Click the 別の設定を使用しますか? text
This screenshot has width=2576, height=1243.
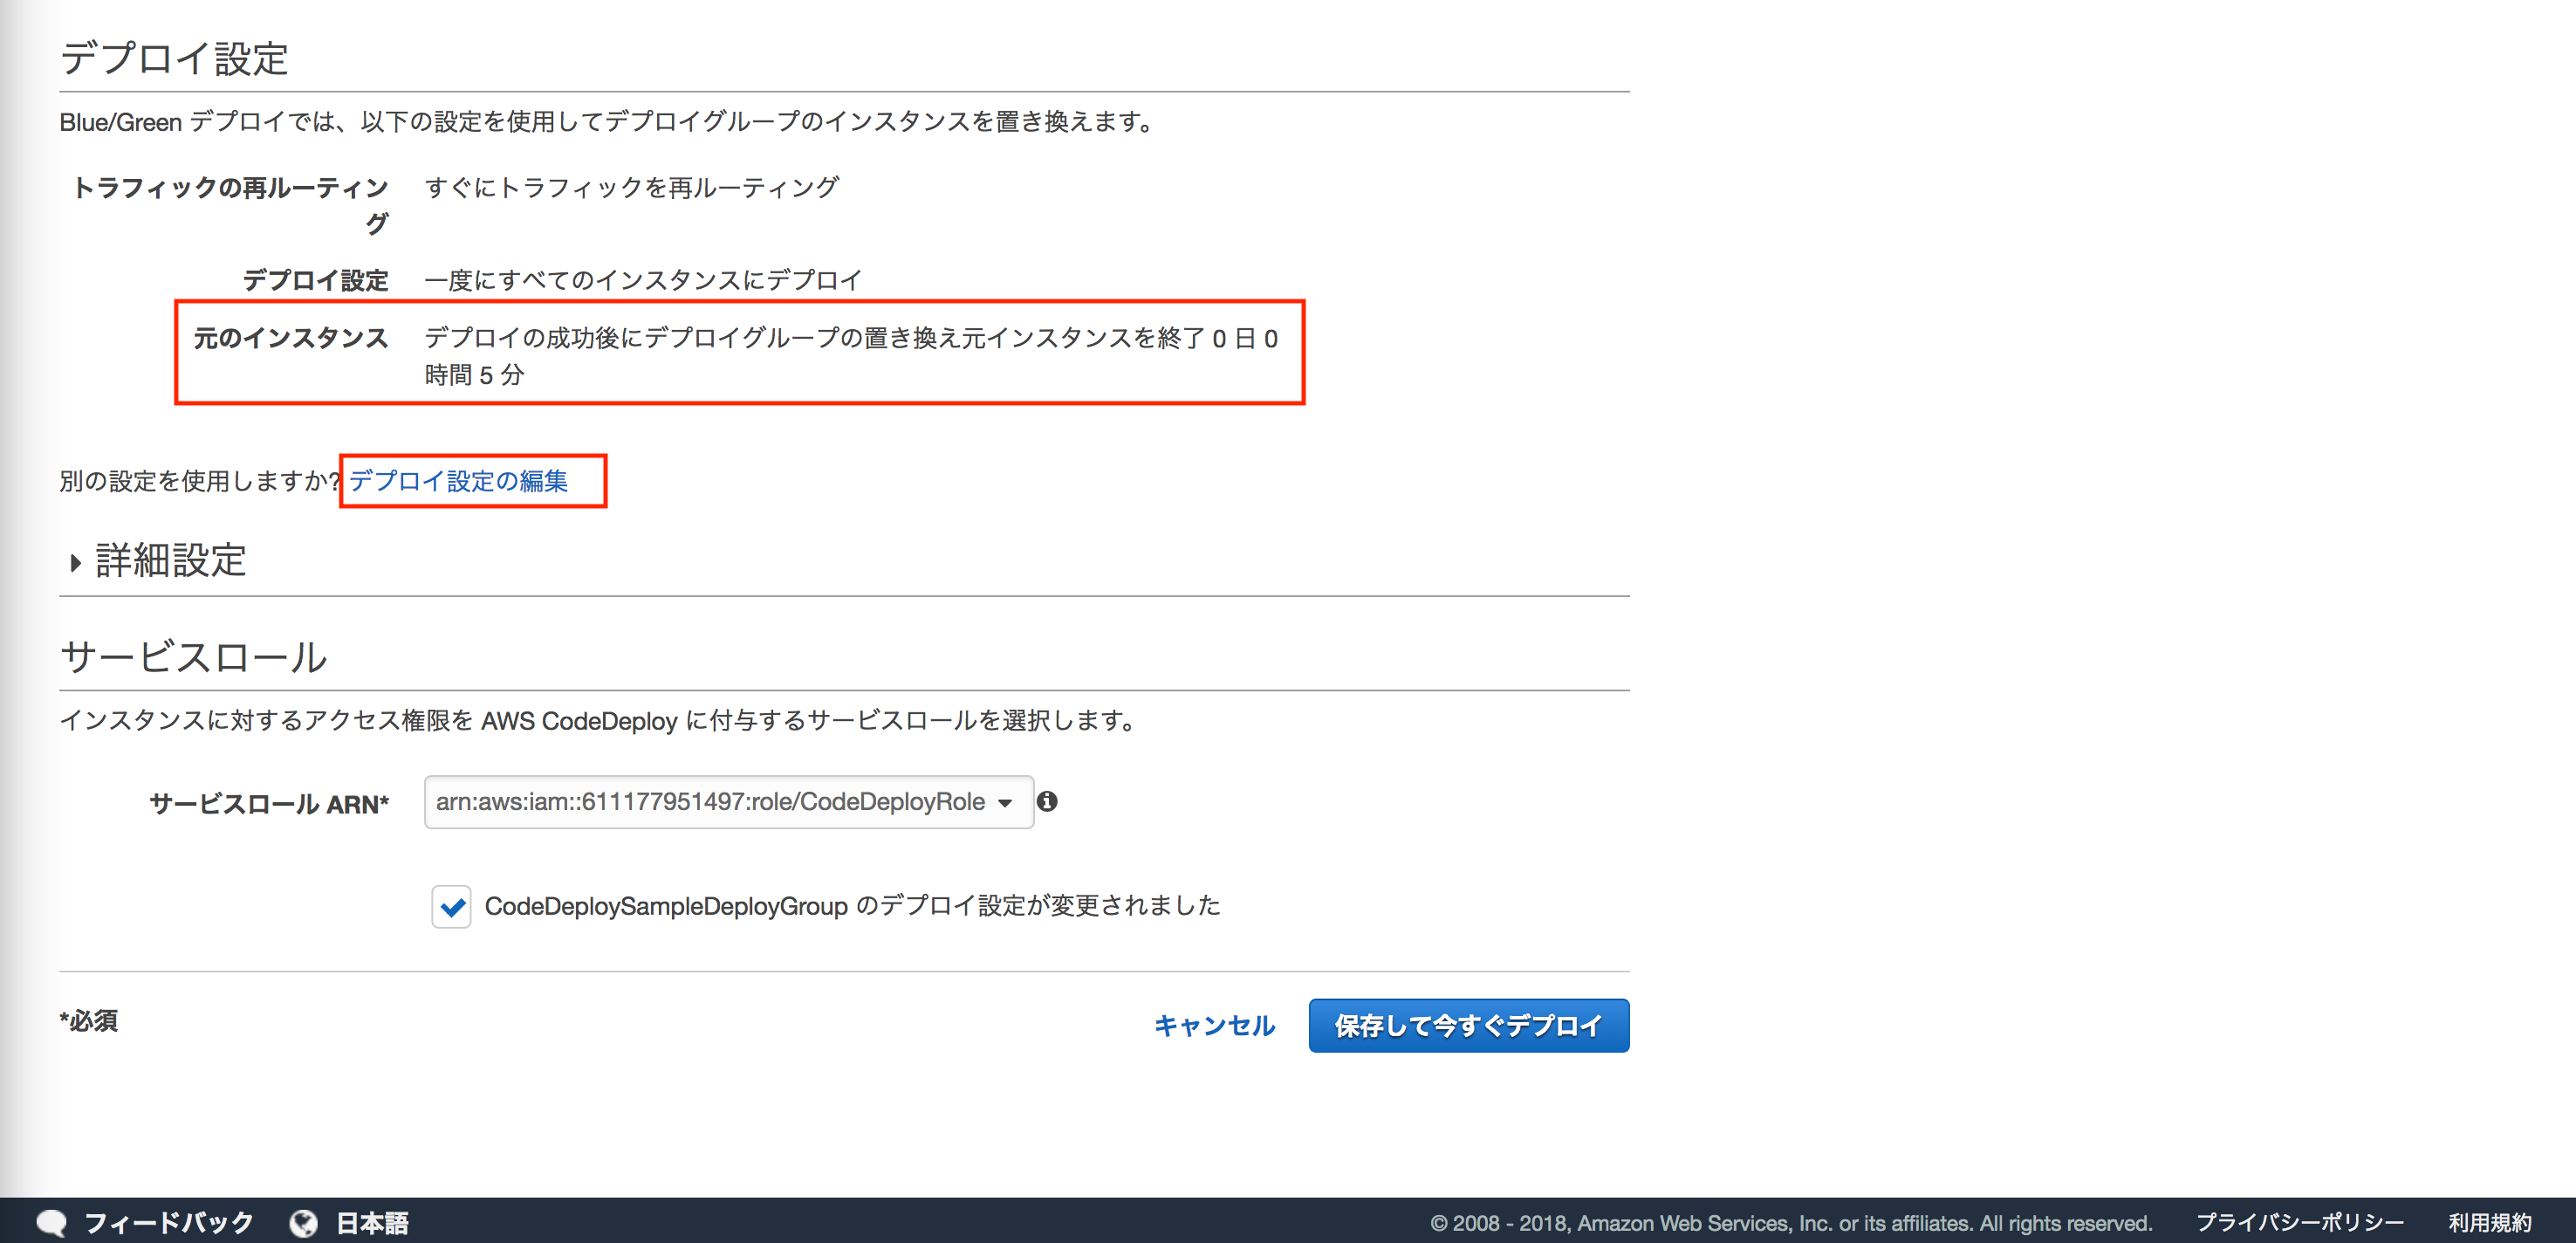(x=200, y=482)
